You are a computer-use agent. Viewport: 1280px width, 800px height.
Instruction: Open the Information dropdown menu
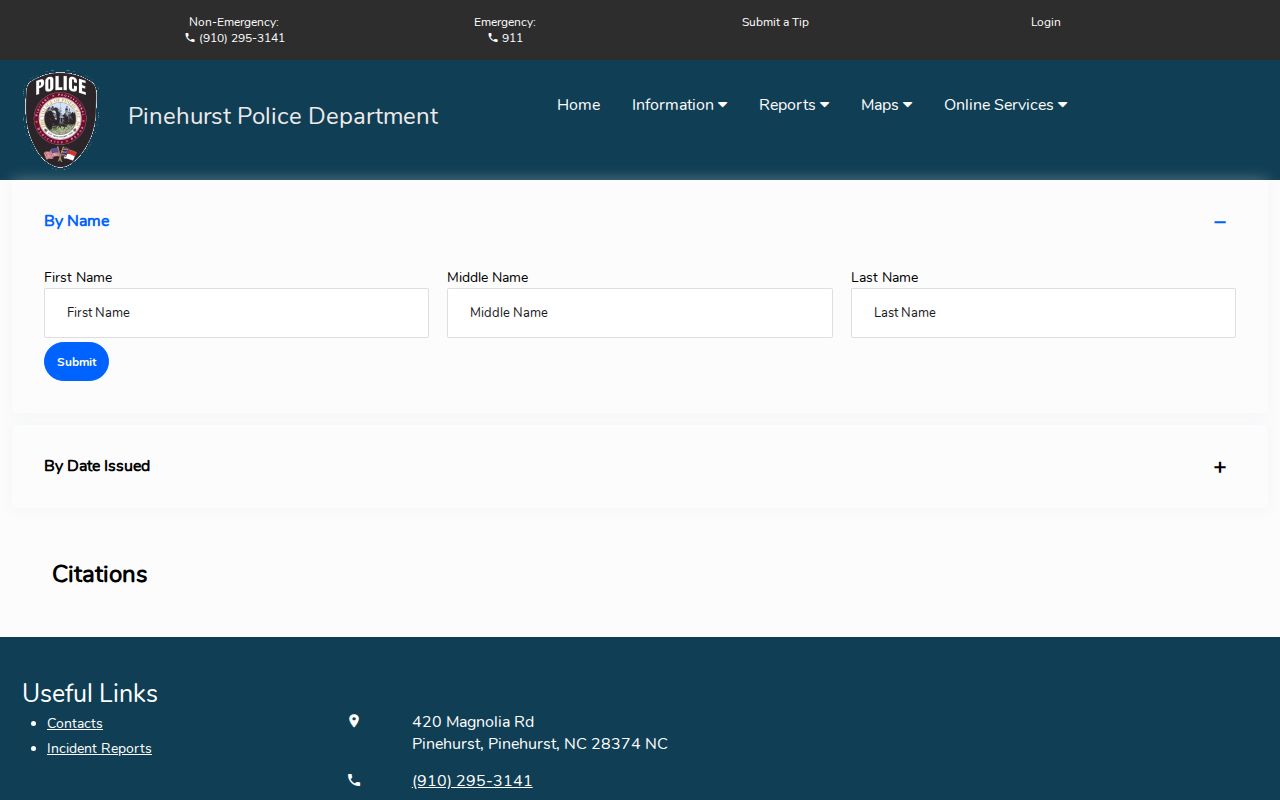pos(679,105)
